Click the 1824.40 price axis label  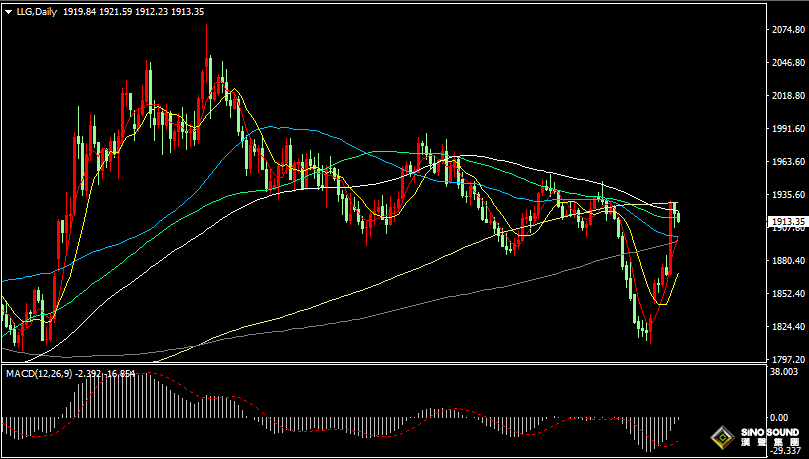(x=788, y=327)
